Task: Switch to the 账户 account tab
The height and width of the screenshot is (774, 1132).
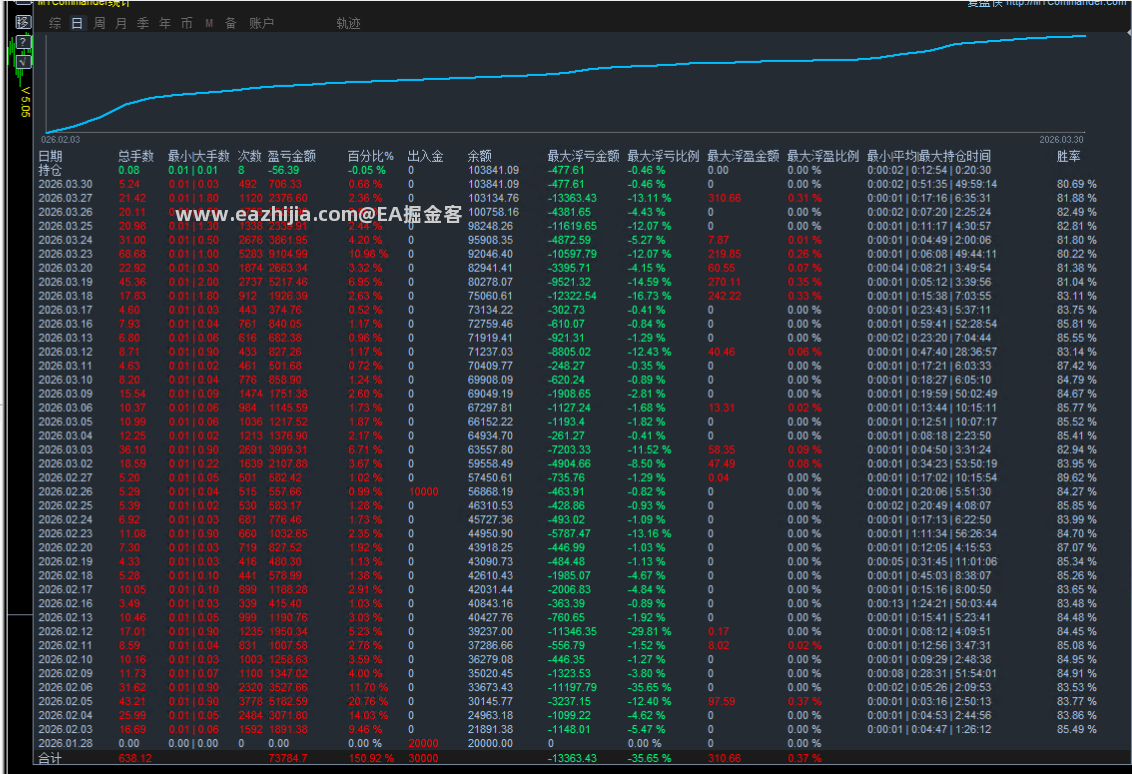Action: point(261,23)
